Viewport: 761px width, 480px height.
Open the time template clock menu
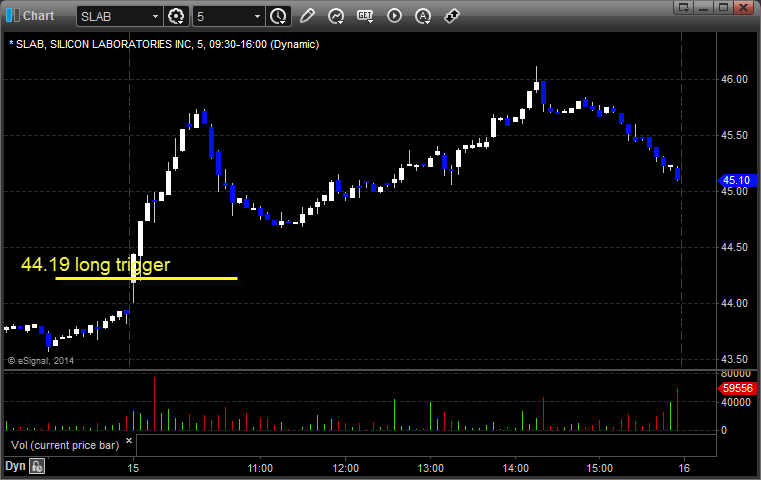coord(279,16)
